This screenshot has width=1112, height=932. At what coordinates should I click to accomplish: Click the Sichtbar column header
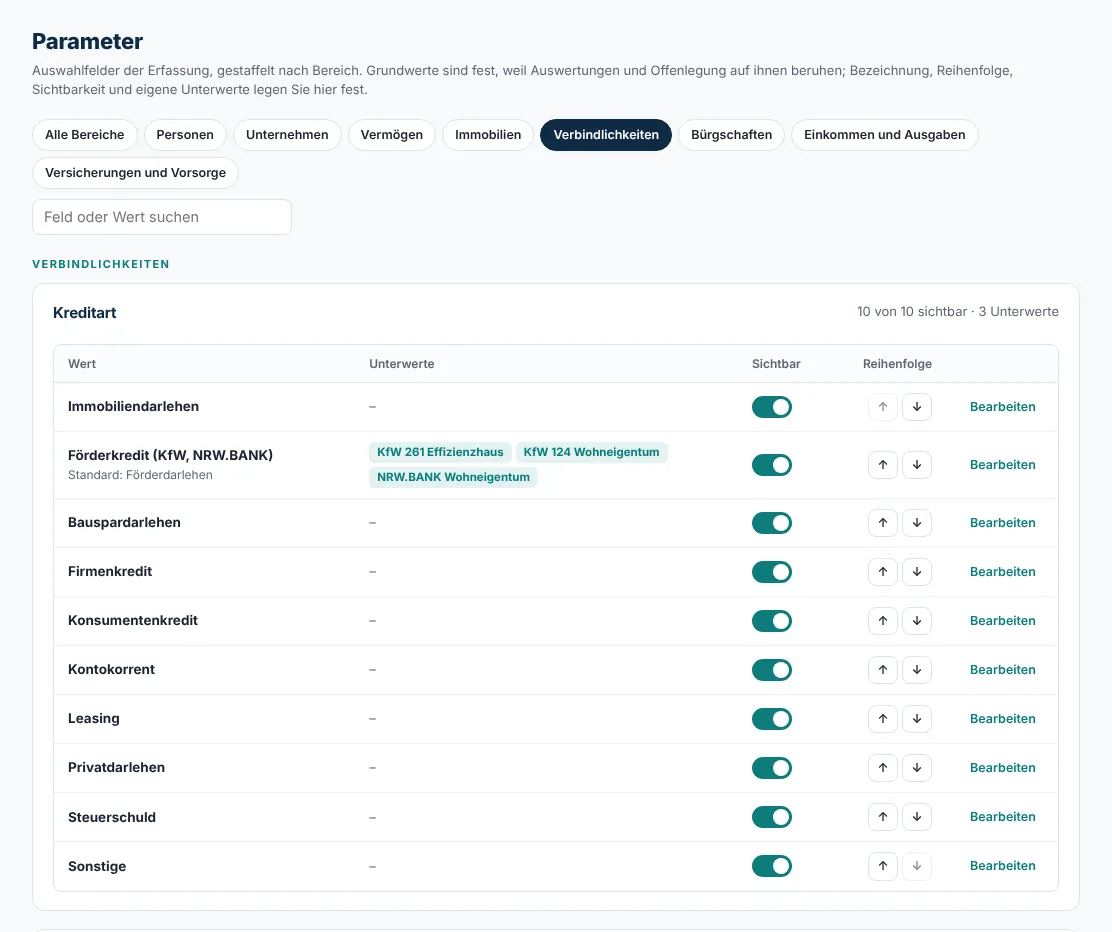[776, 364]
